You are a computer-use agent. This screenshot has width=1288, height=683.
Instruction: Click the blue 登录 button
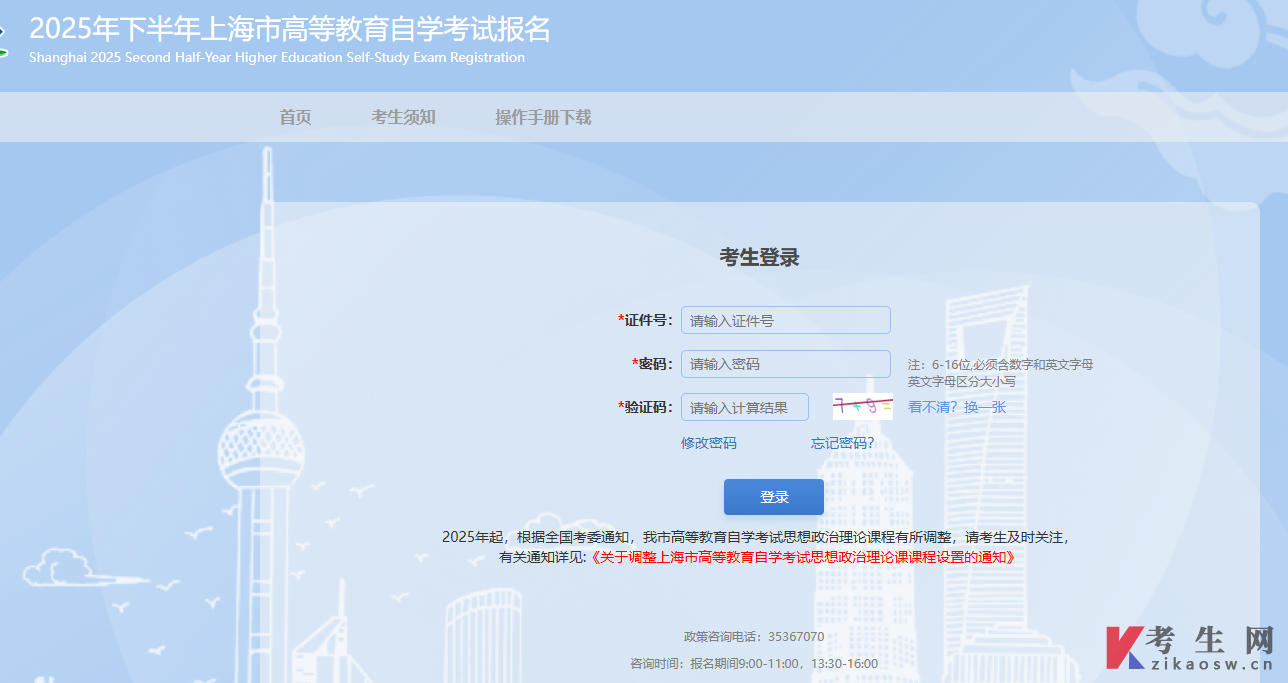[774, 497]
